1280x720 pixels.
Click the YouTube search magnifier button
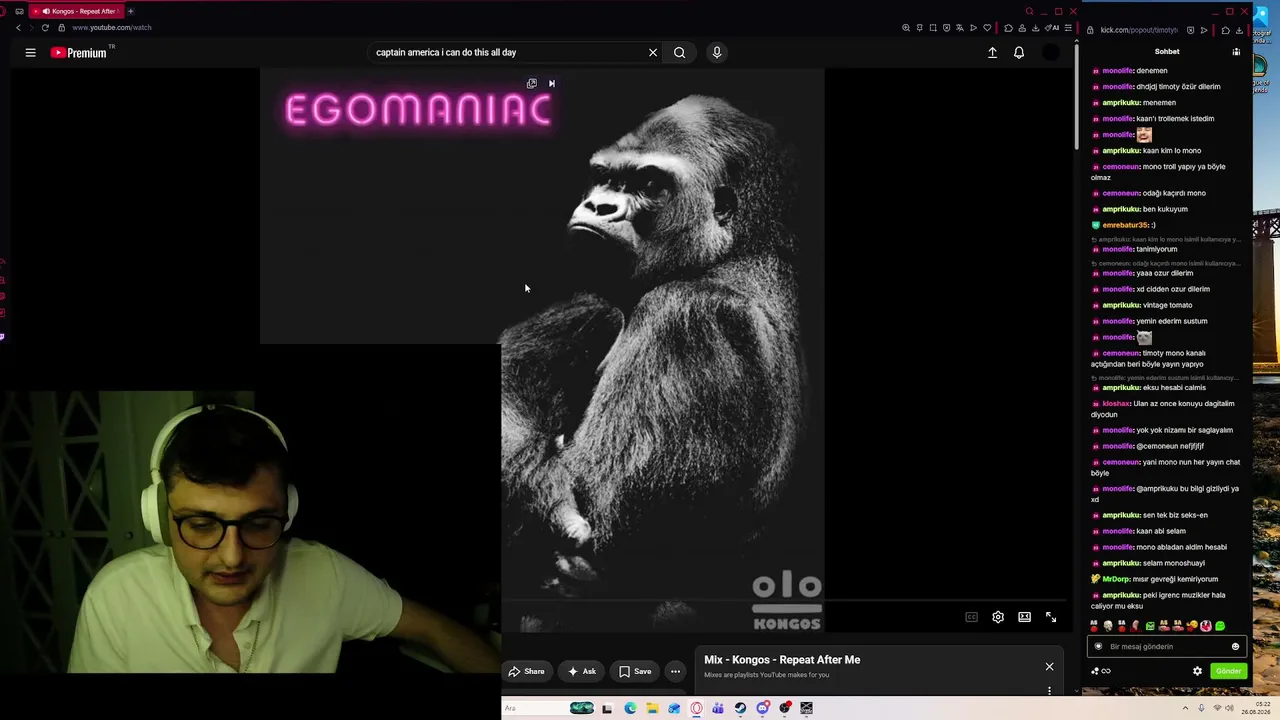[679, 52]
